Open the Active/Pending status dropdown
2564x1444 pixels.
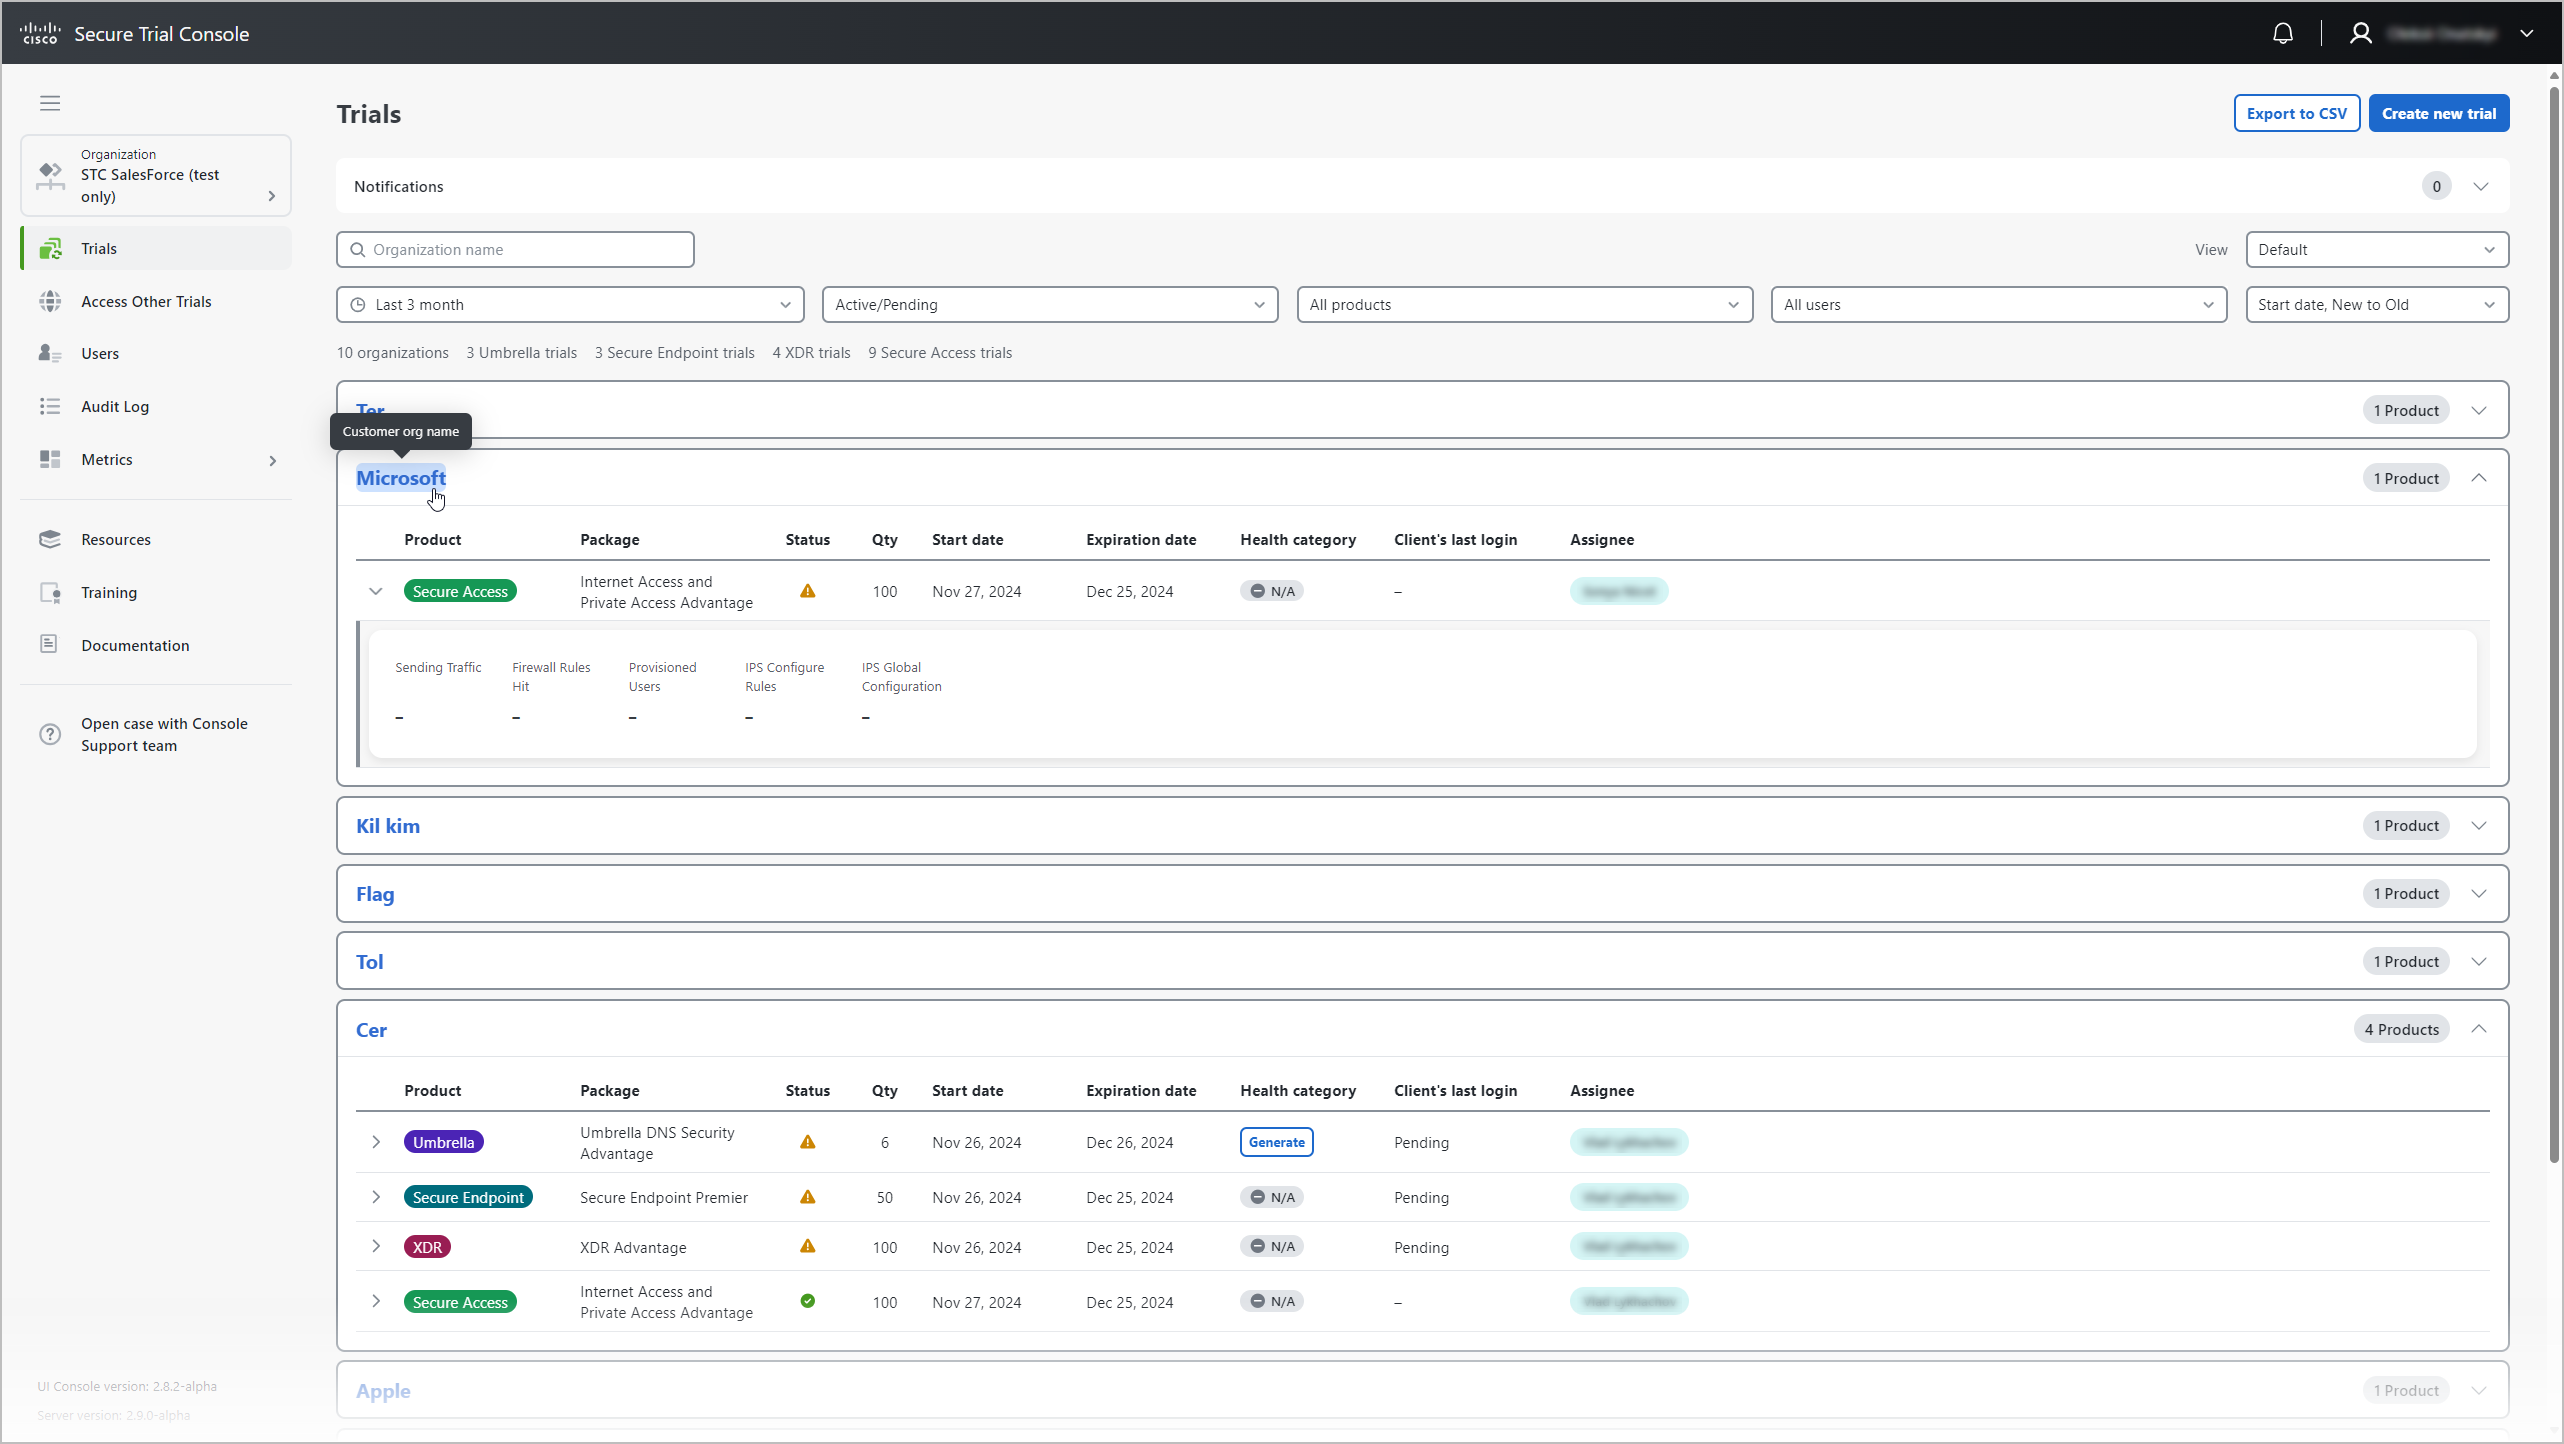[1050, 304]
